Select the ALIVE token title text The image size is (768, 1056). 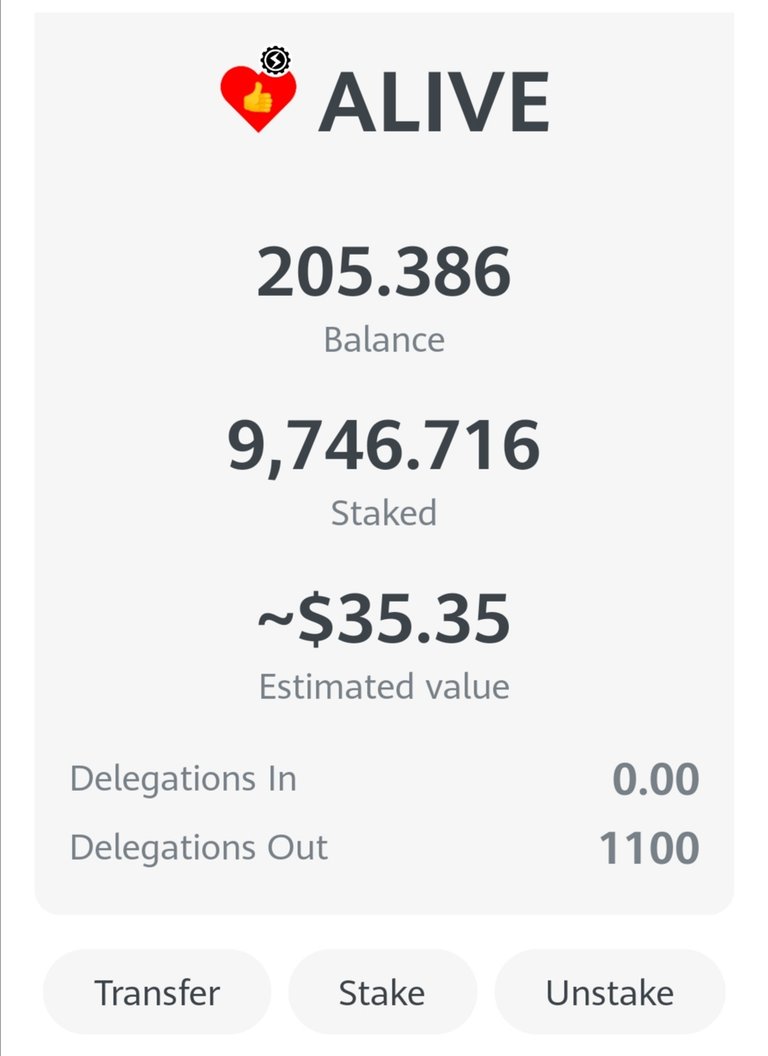(x=434, y=101)
